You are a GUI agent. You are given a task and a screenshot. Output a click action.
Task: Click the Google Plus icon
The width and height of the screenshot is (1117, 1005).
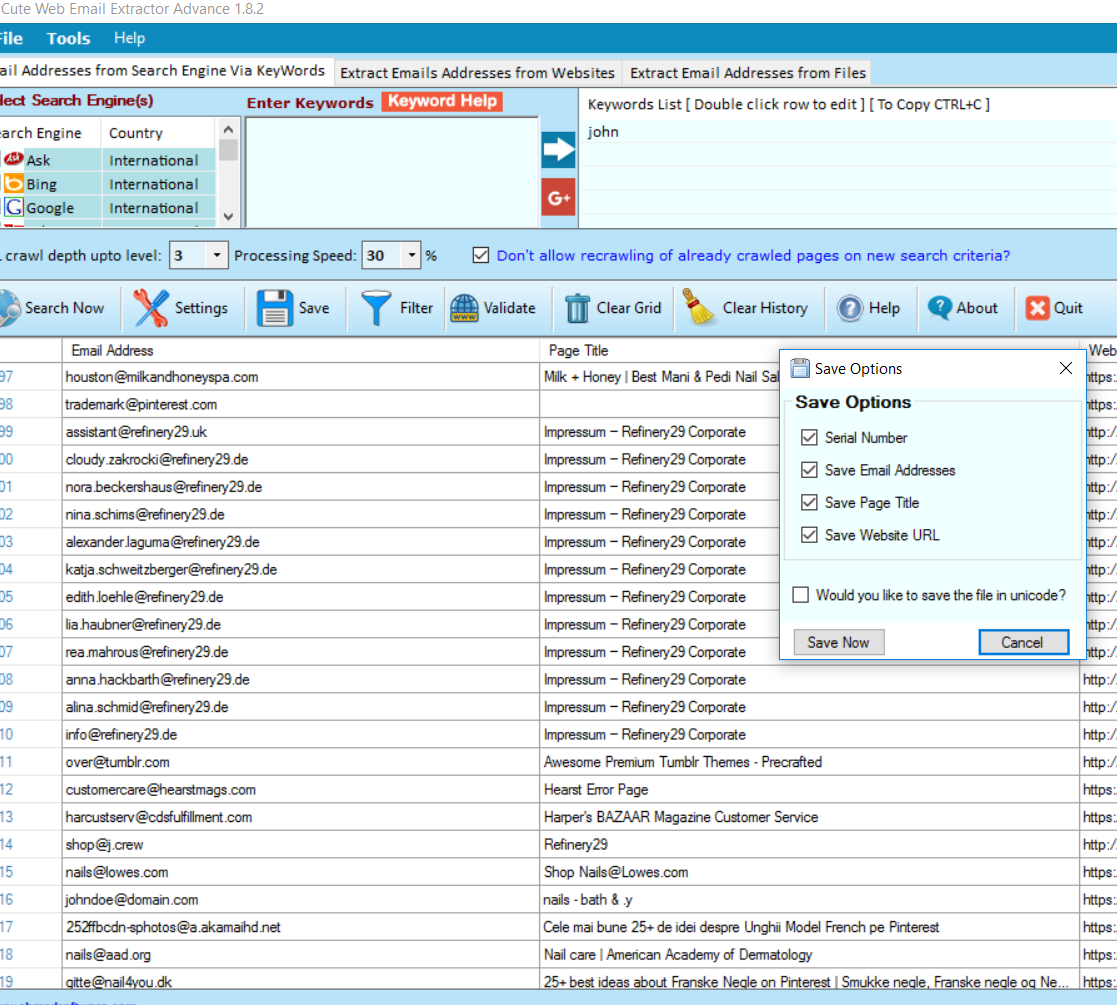pos(558,197)
